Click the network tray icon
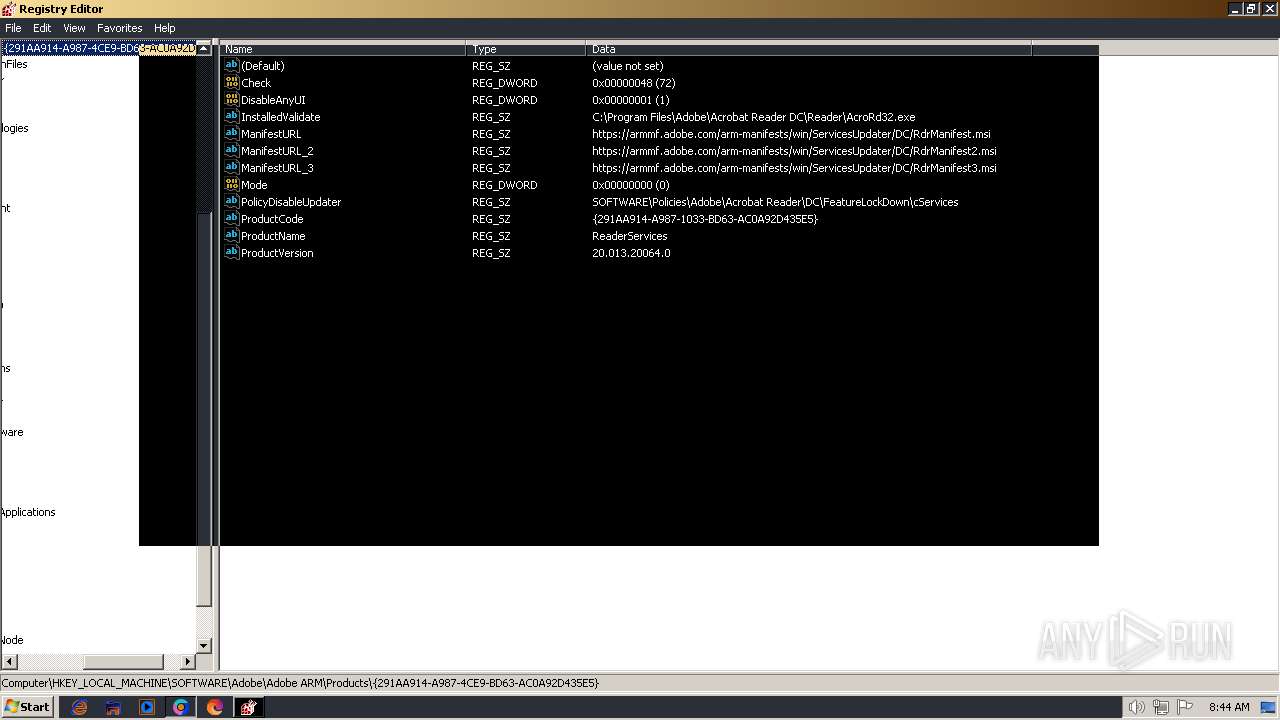Image resolution: width=1280 pixels, height=720 pixels. (1161, 707)
